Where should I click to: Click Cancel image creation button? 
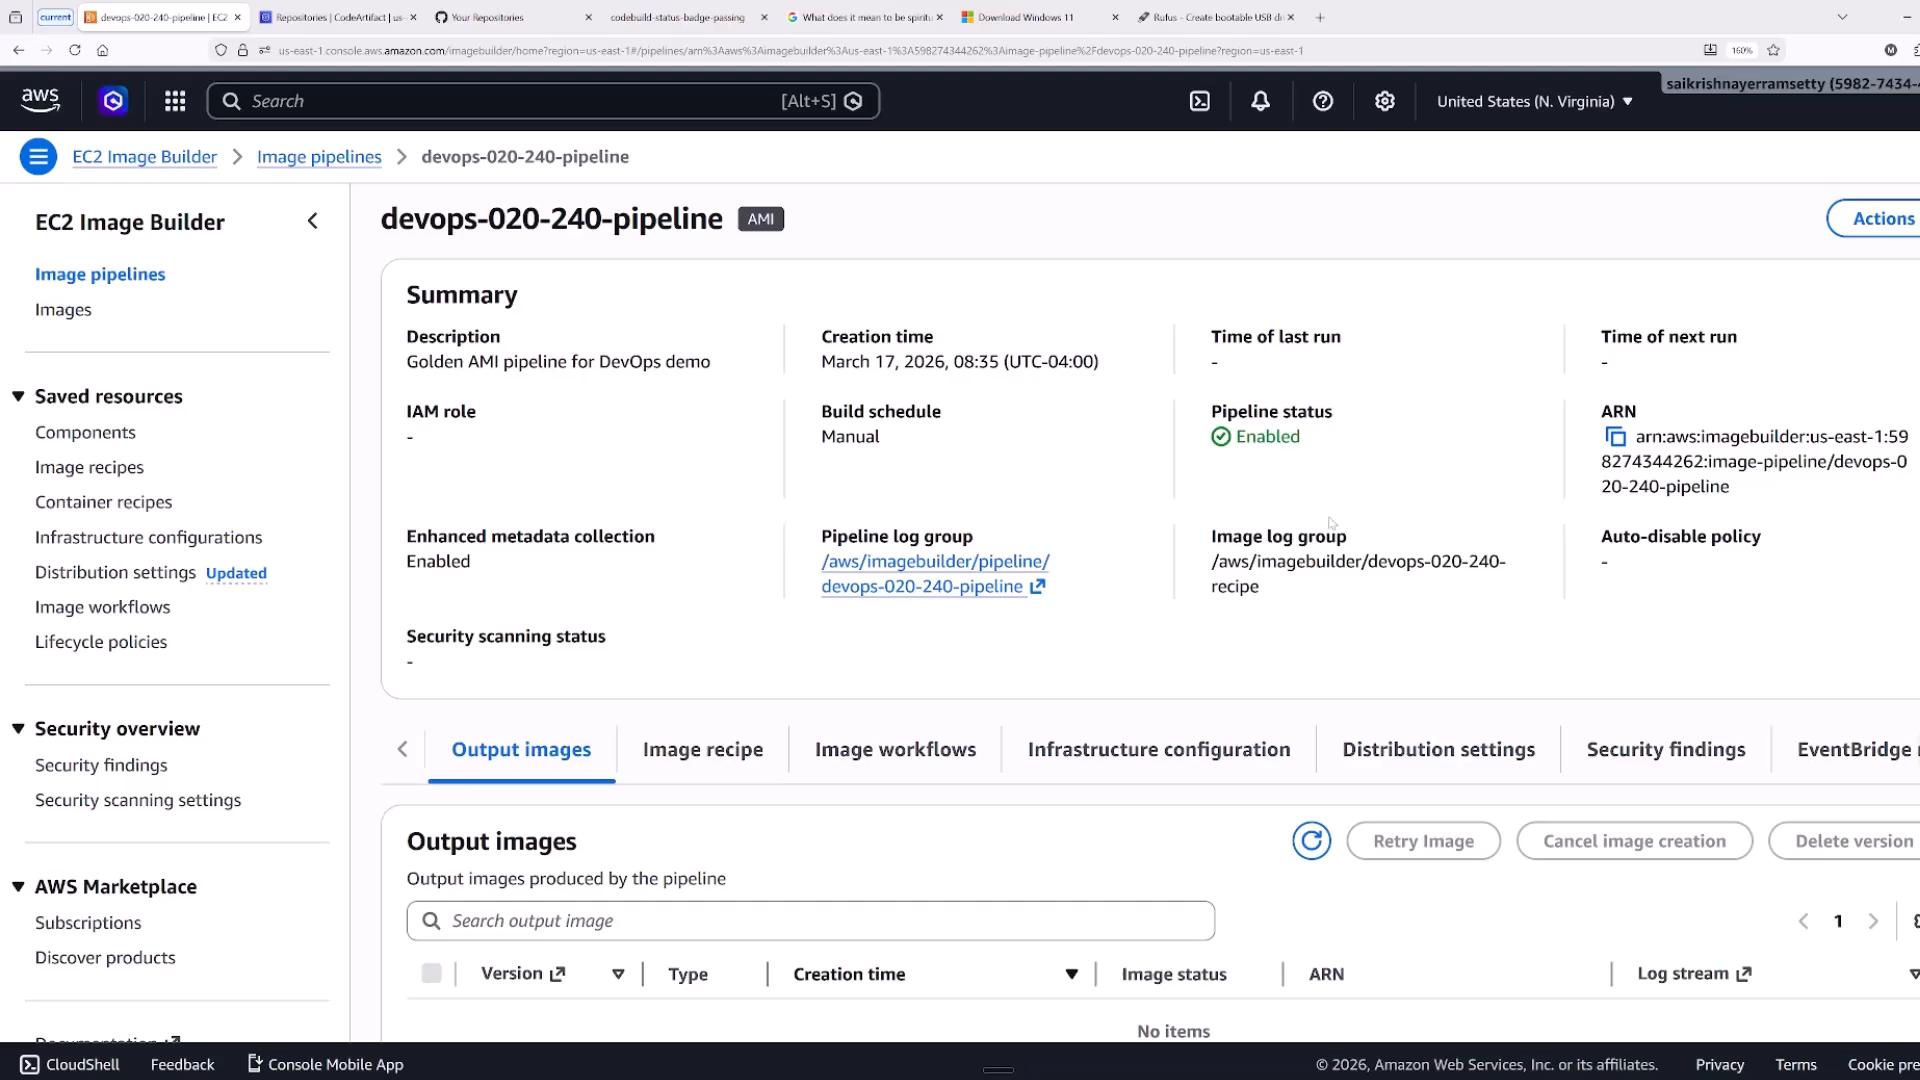click(x=1634, y=841)
